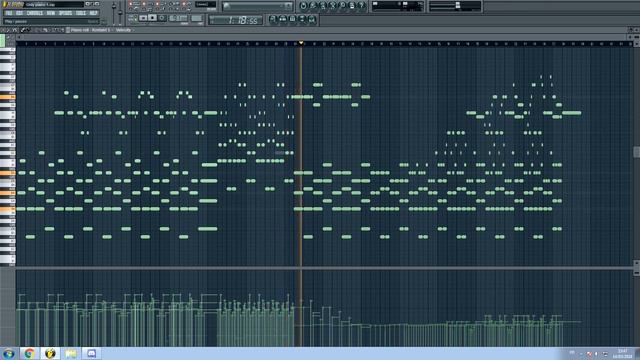
Task: Click the Play button in transport
Action: (x=143, y=18)
